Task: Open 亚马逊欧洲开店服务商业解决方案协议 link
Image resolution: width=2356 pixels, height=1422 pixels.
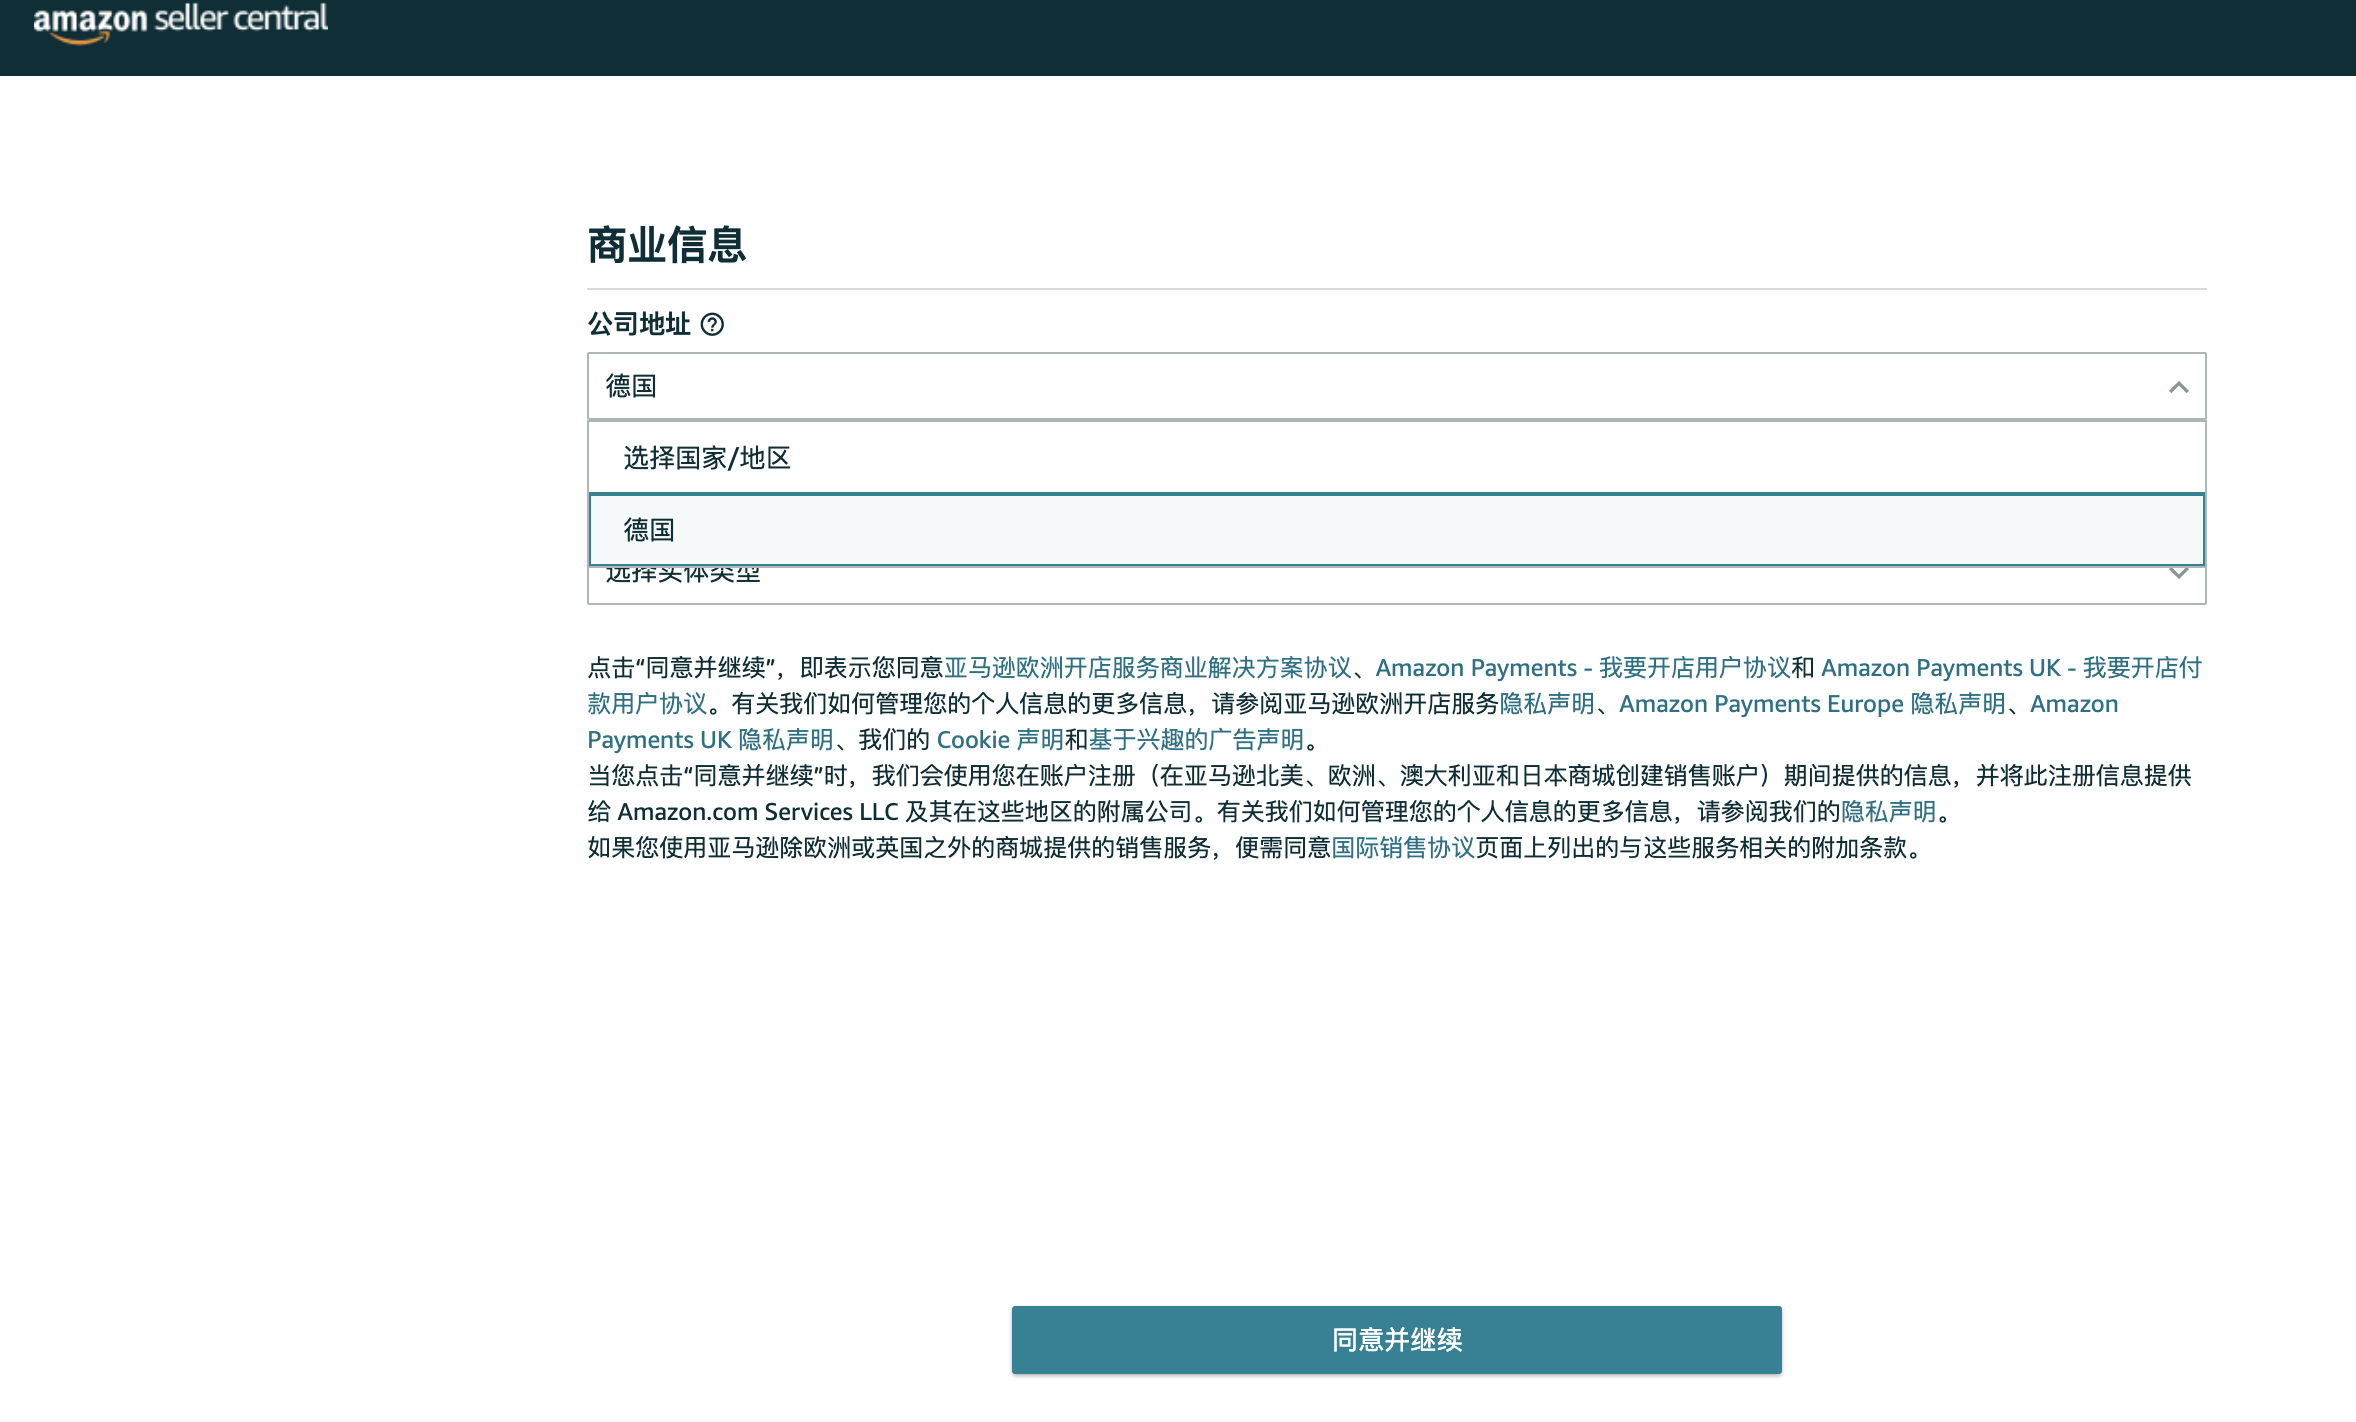Action: tap(1147, 668)
